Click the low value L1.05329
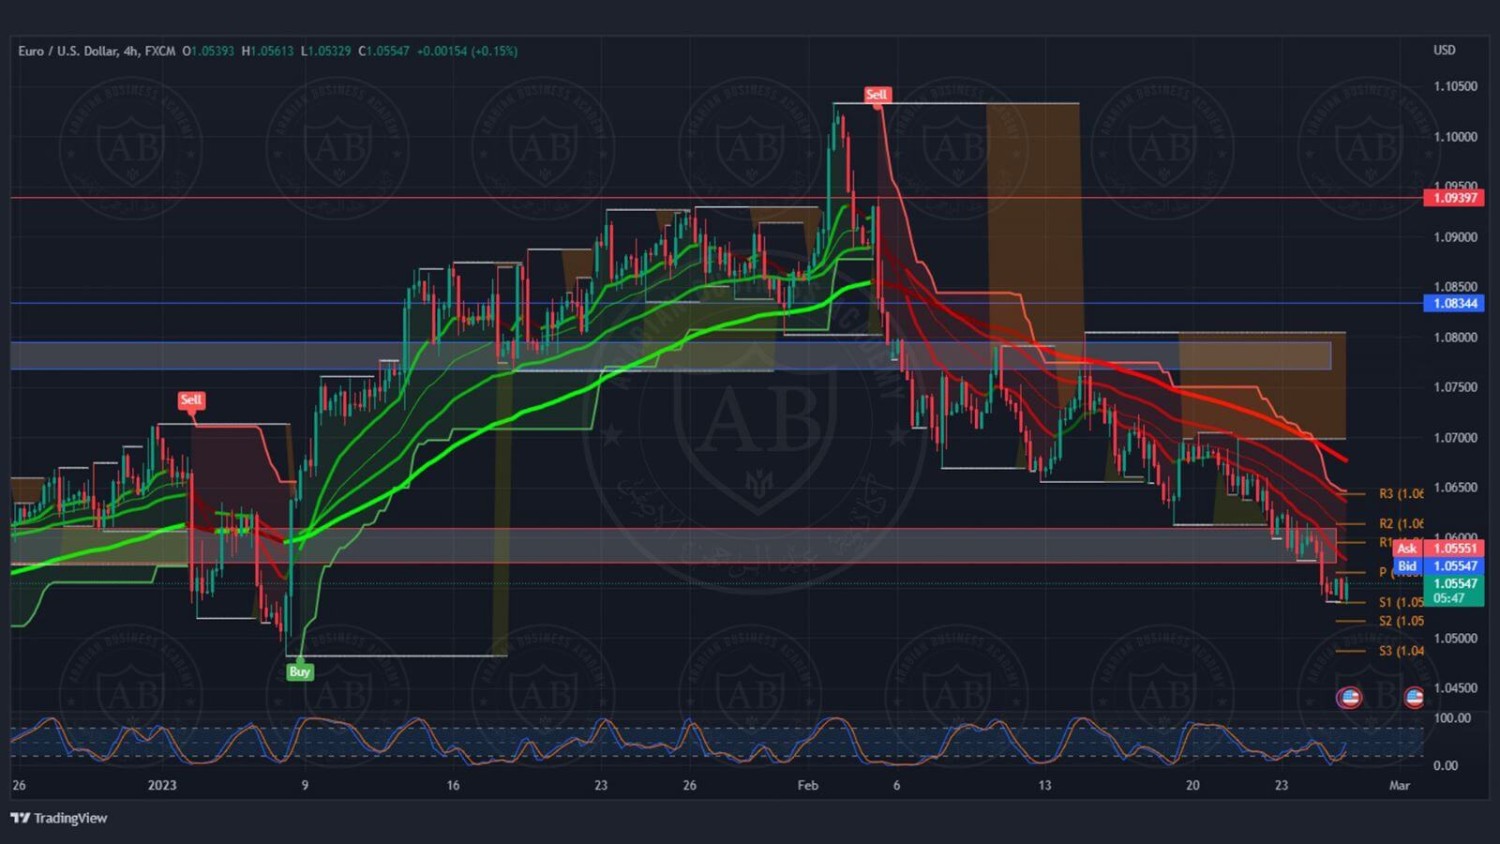Image resolution: width=1500 pixels, height=844 pixels. (326, 51)
